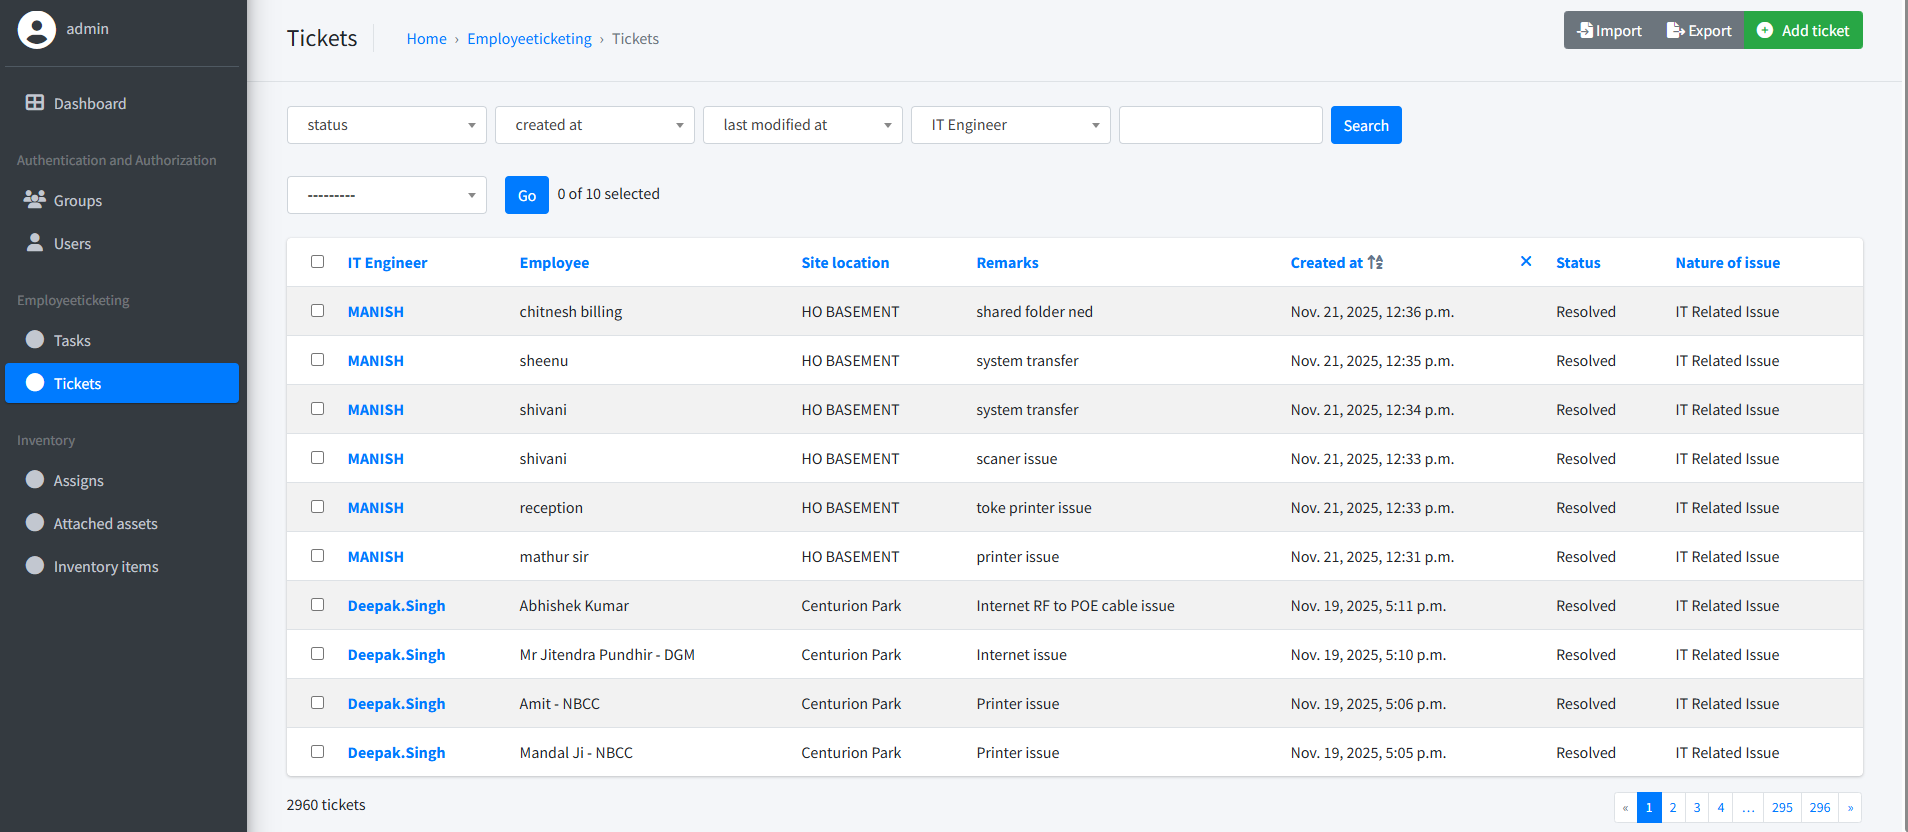Click the search text input field
1908x832 pixels.
click(x=1220, y=125)
